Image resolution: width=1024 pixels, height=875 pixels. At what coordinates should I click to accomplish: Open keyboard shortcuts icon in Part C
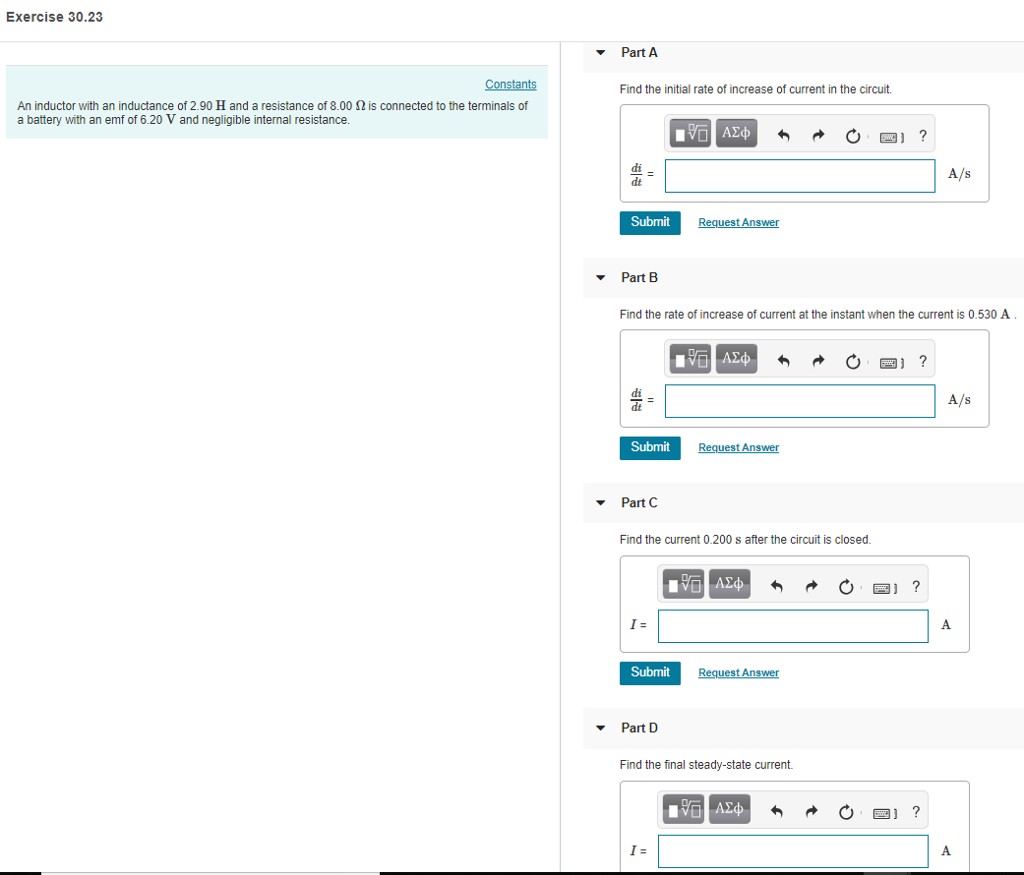tap(884, 588)
